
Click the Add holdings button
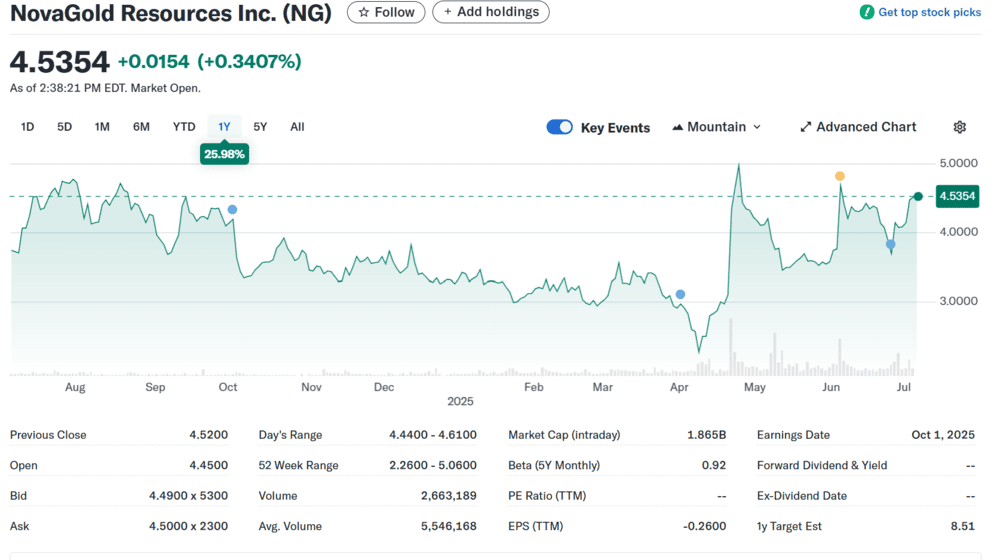click(490, 12)
